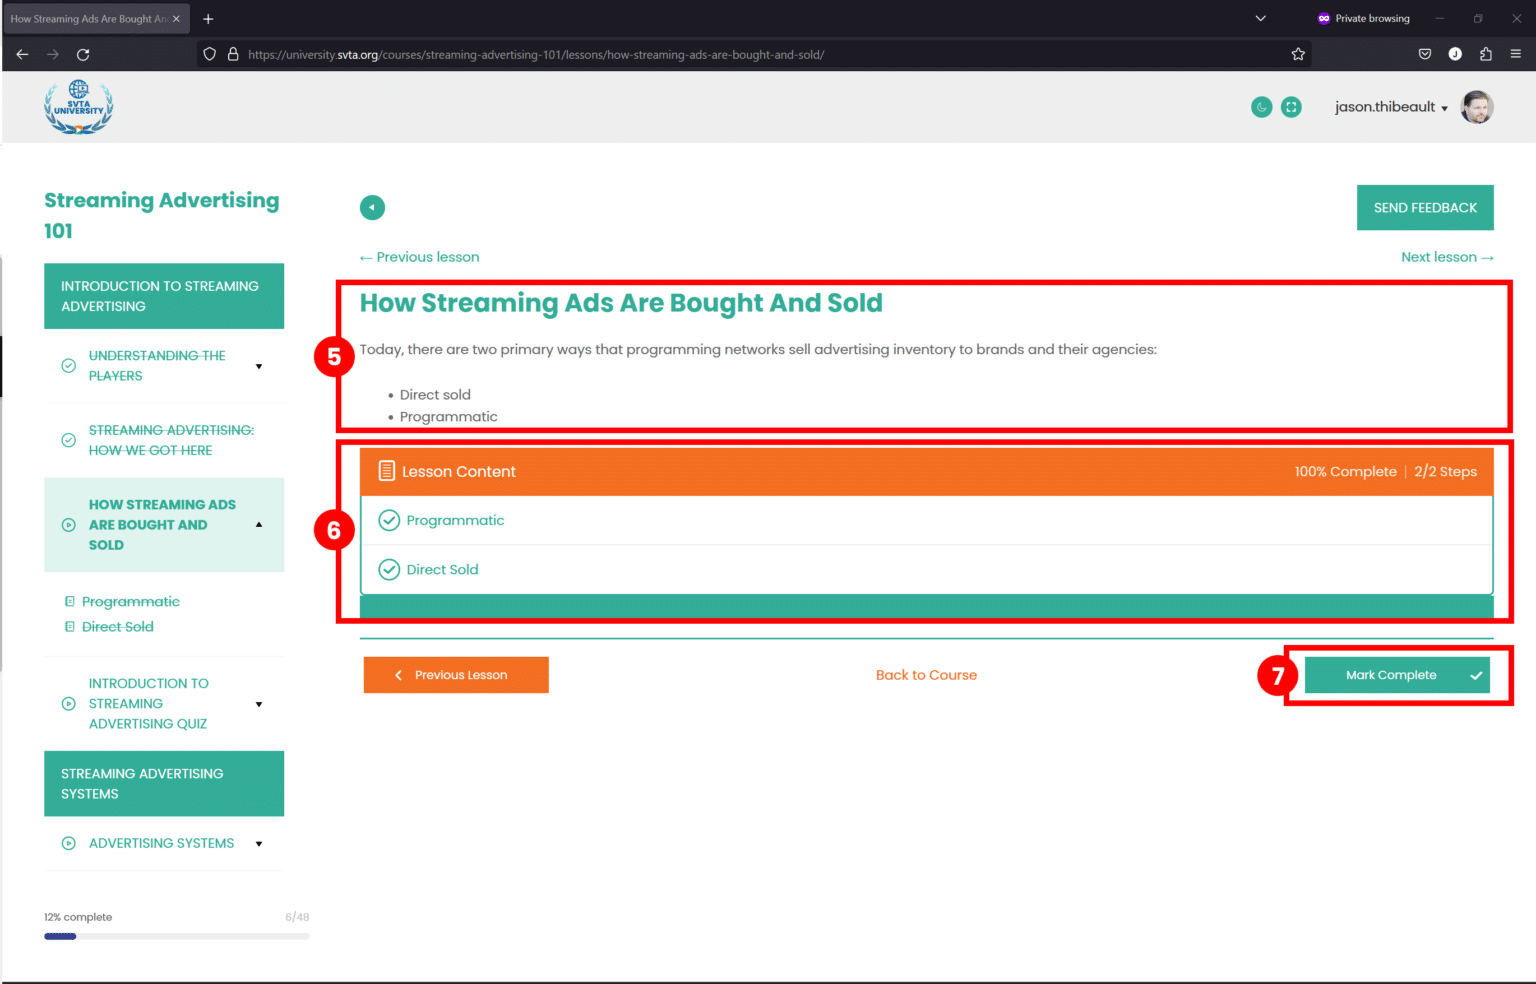Open the jason.thibeault account dropdown
This screenshot has height=984, width=1536.
pos(1390,107)
